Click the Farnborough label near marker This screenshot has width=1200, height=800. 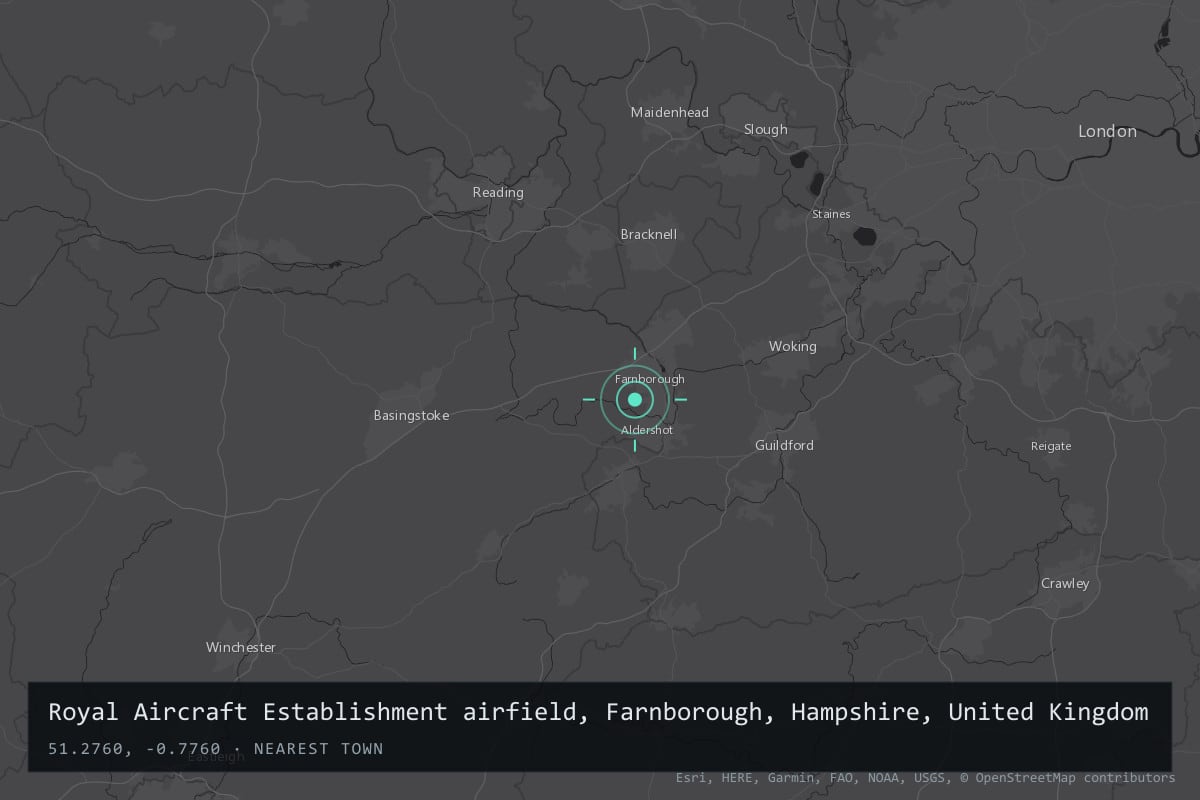[x=650, y=379]
